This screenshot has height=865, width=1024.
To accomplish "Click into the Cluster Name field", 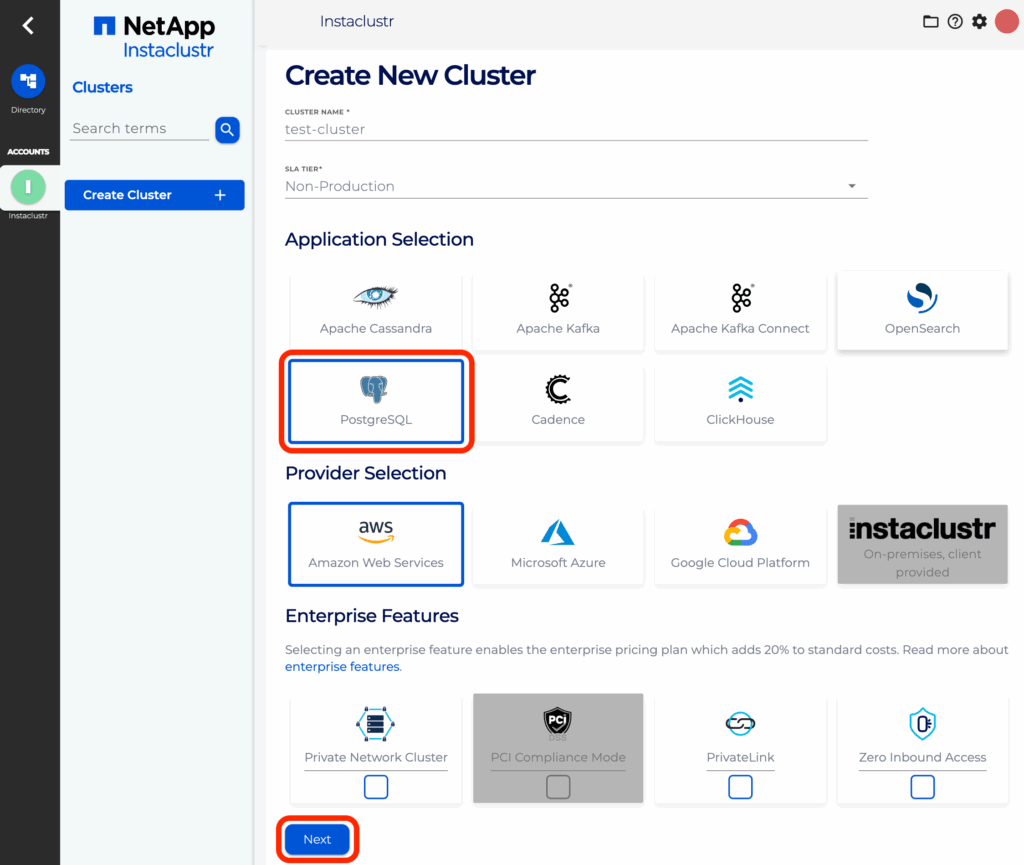I will [575, 129].
